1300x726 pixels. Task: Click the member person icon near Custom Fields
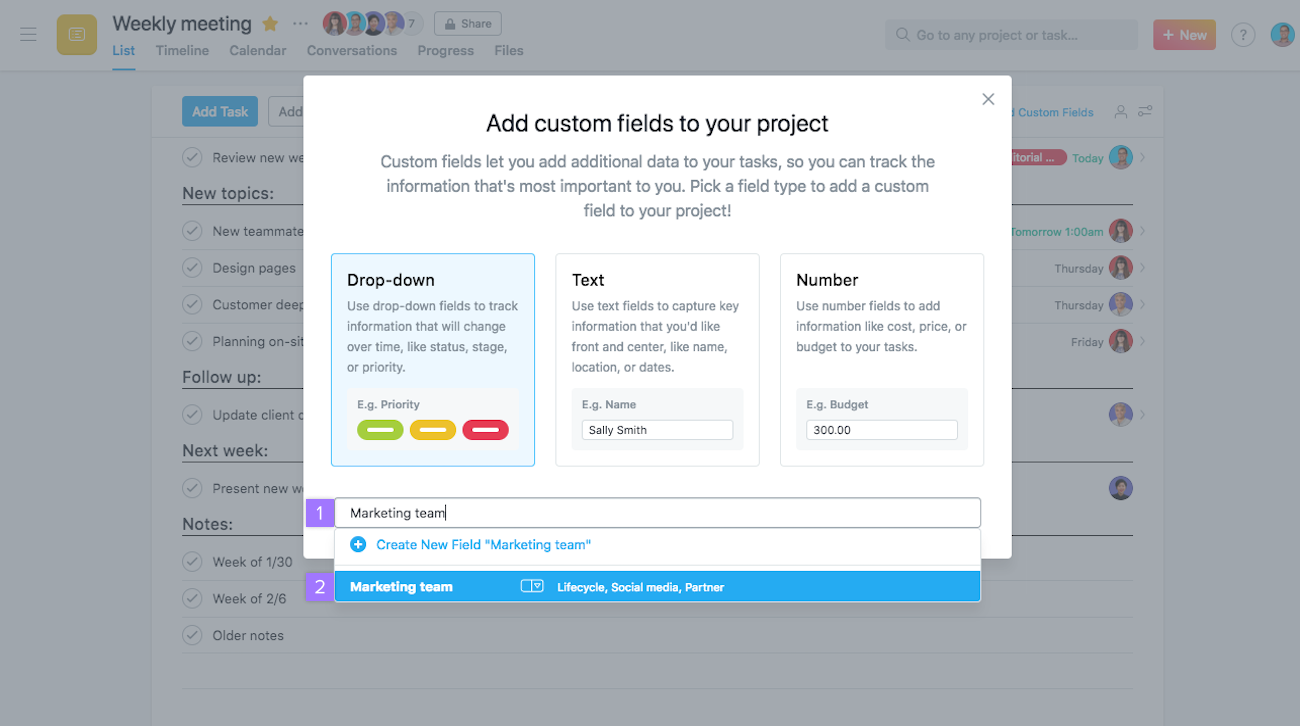1120,113
